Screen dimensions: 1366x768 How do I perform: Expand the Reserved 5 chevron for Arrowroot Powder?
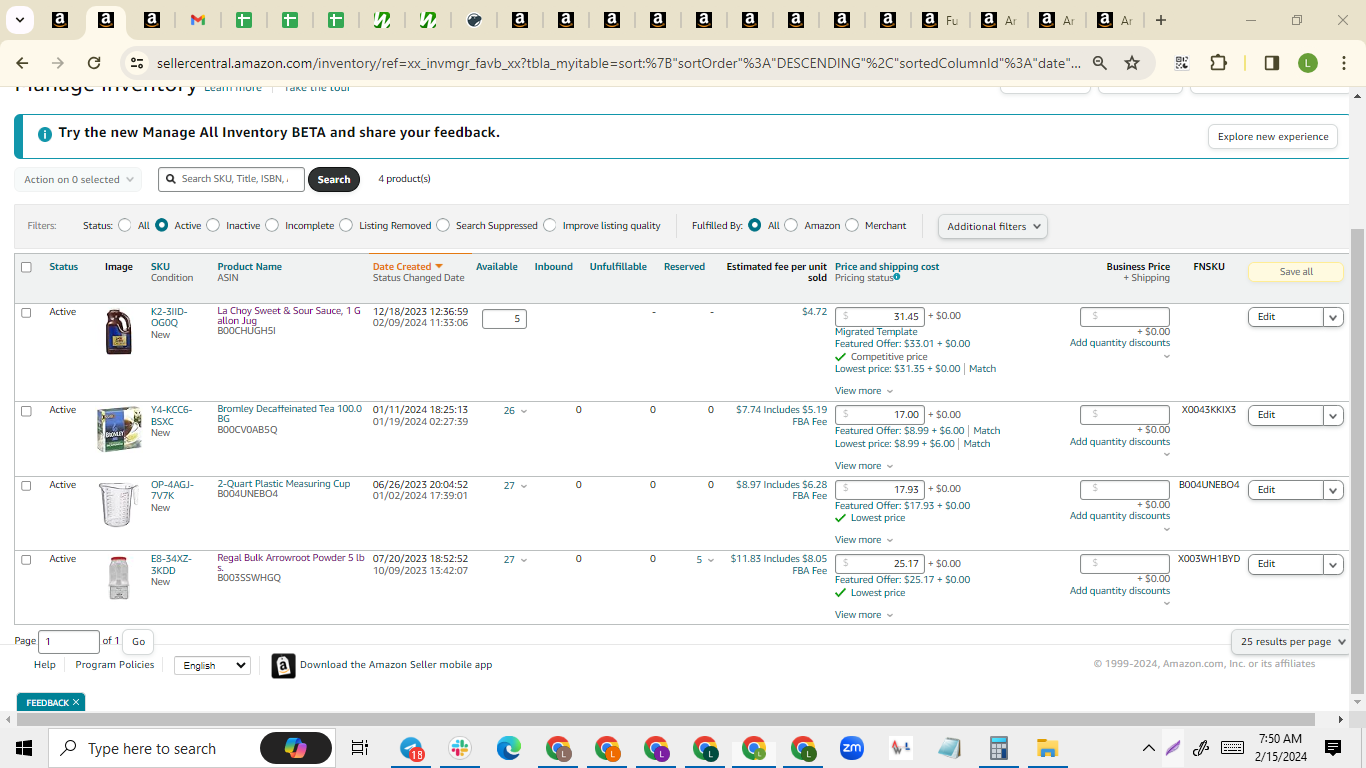coord(711,560)
